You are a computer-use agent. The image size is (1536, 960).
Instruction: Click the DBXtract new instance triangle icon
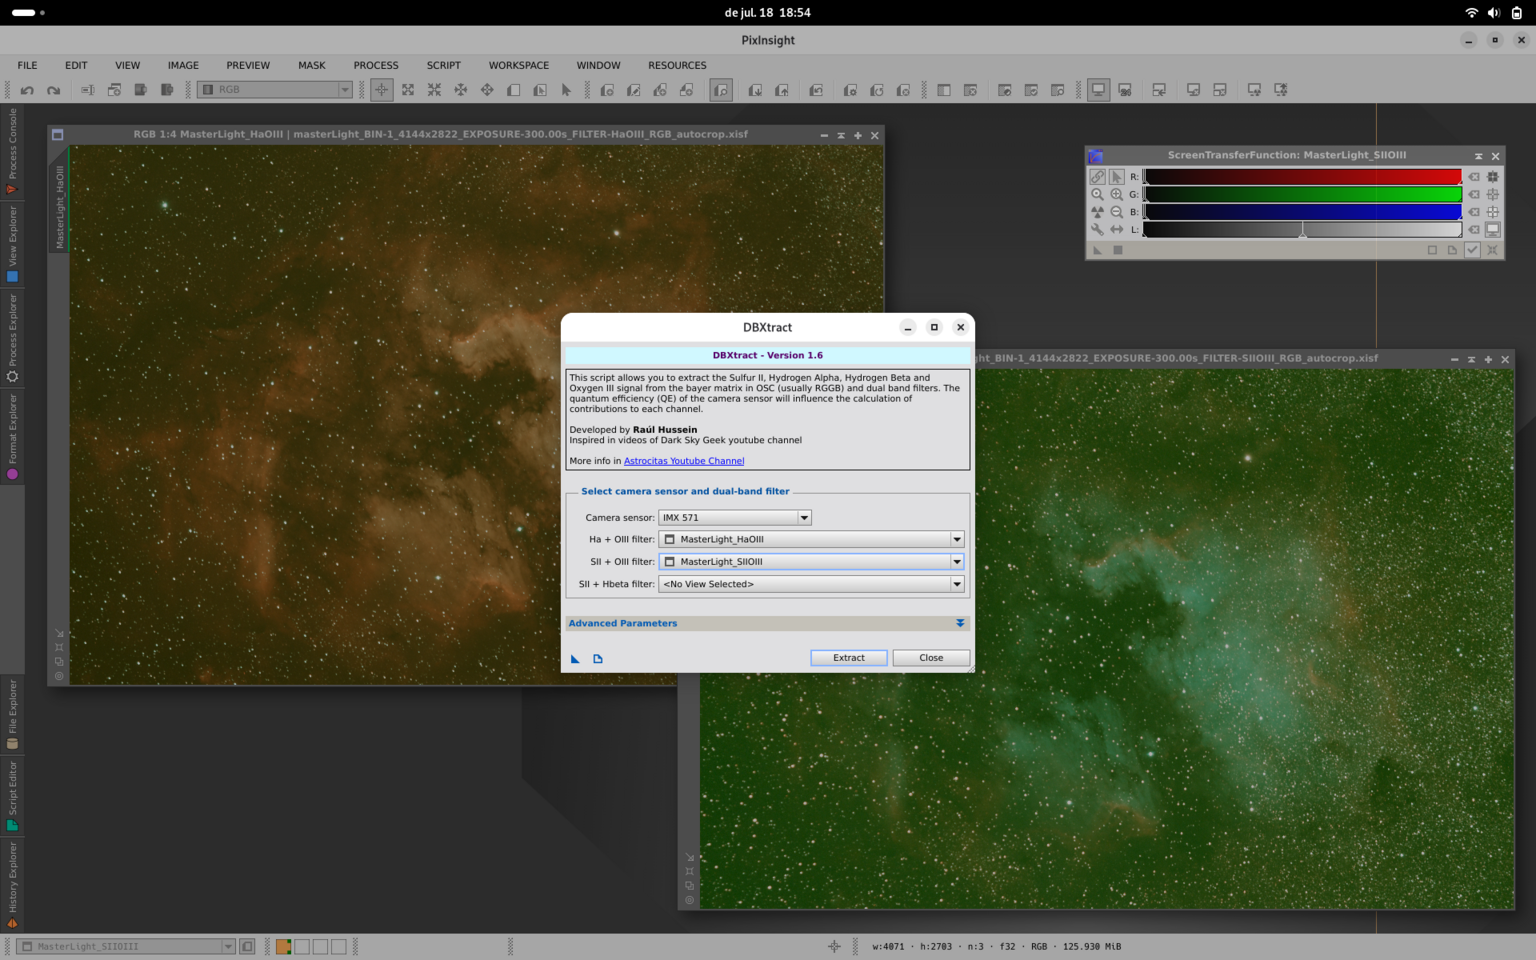point(575,659)
